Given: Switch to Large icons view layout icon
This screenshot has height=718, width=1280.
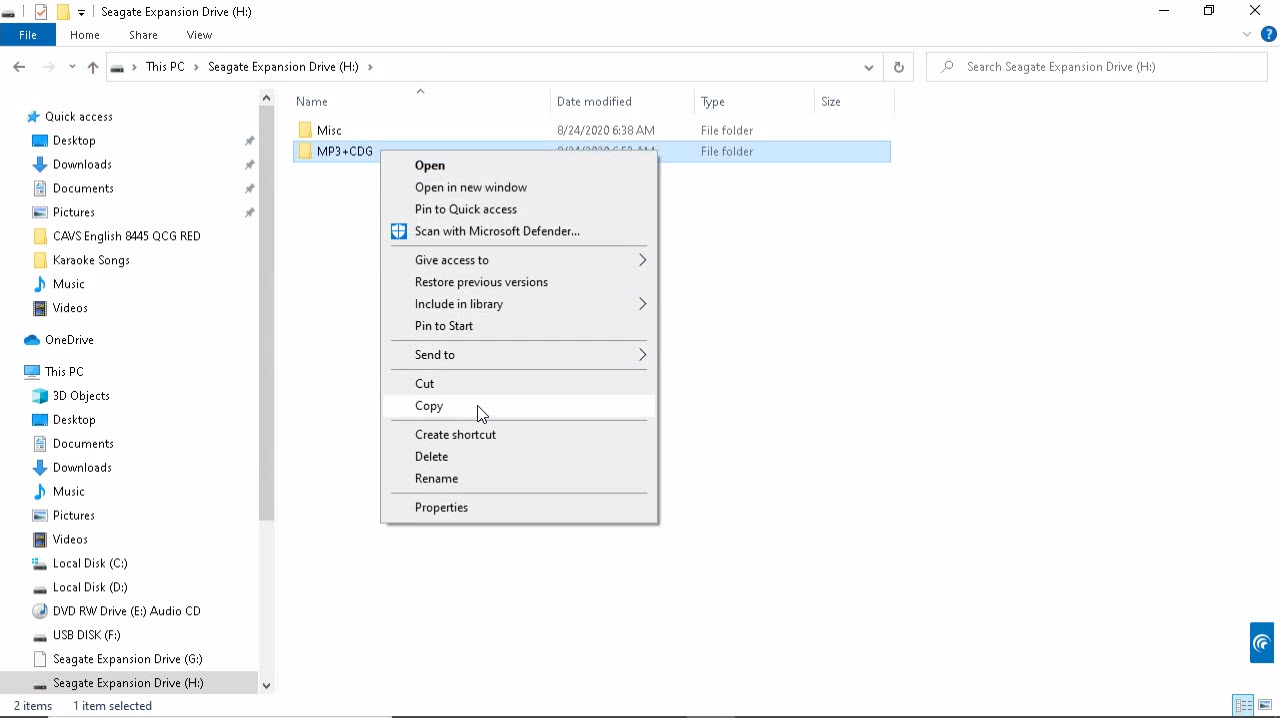Looking at the screenshot, I should click(1265, 706).
